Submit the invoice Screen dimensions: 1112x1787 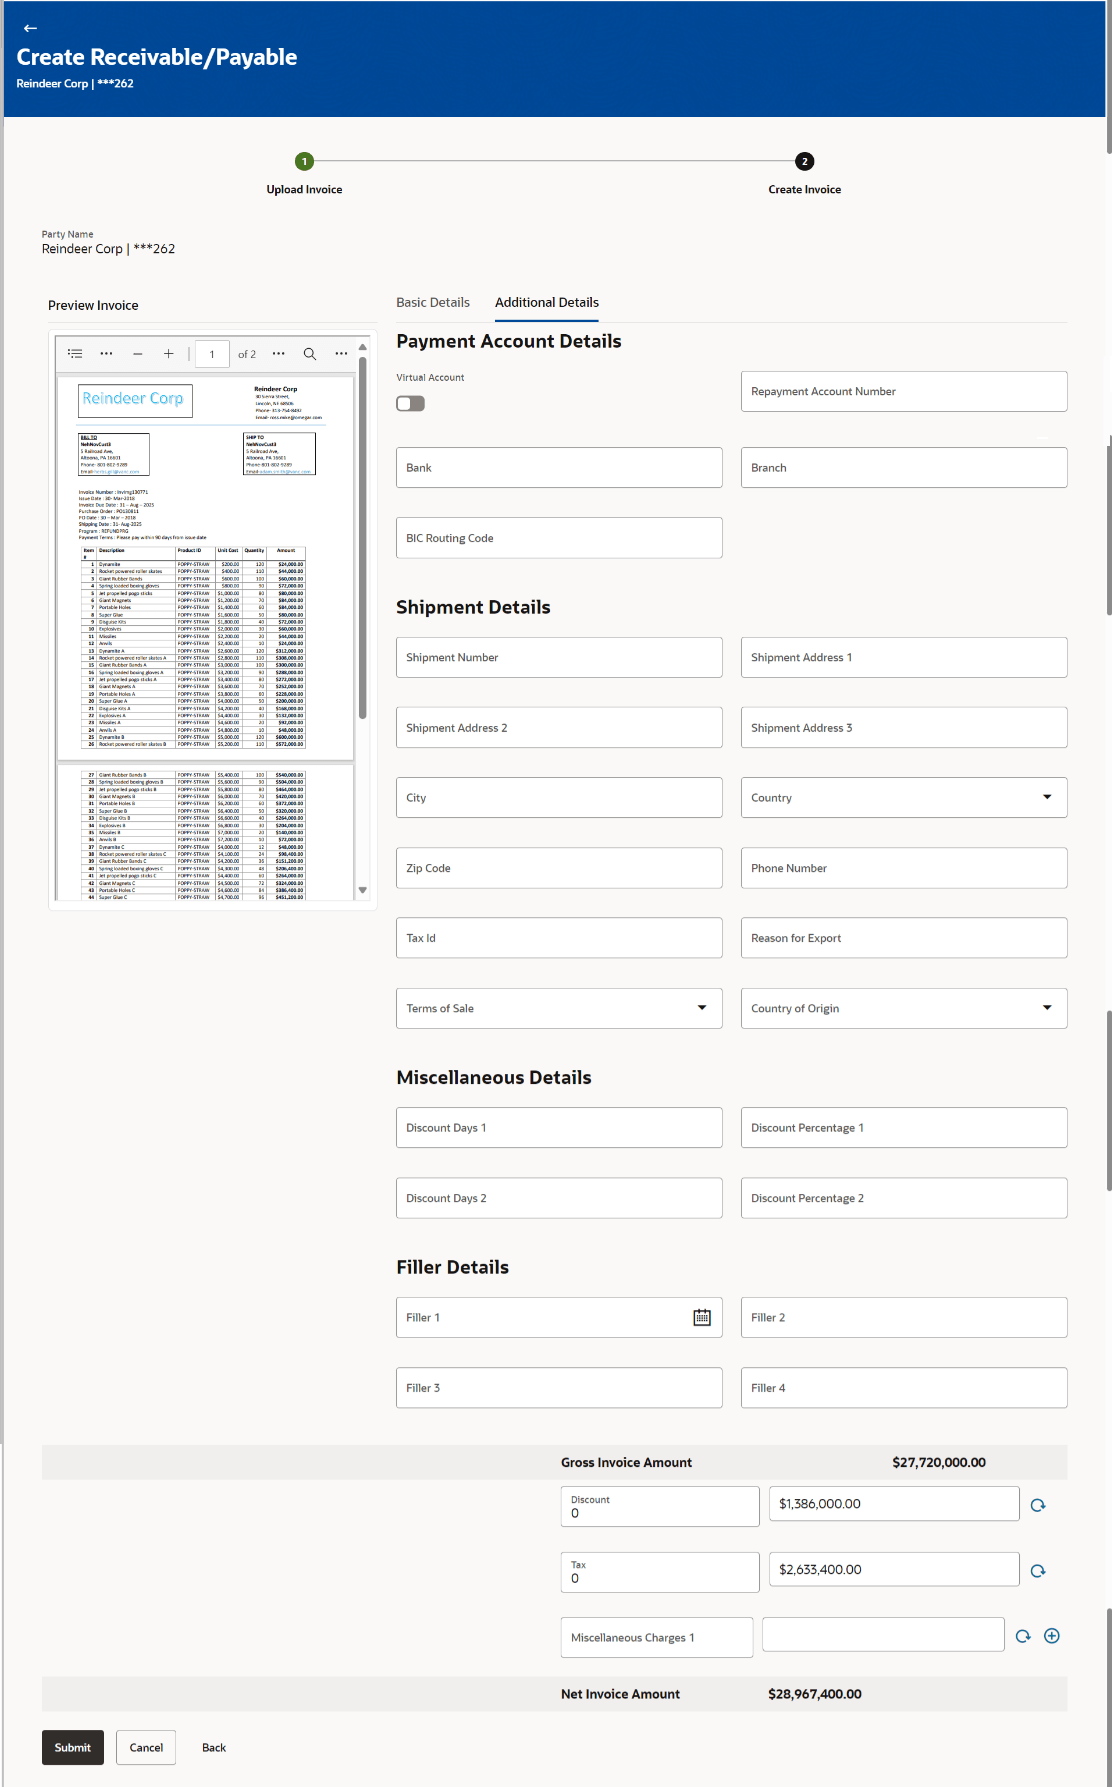tap(73, 1747)
